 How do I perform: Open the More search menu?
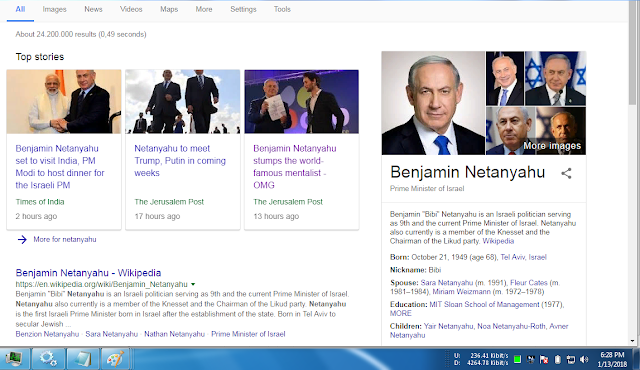tap(204, 9)
